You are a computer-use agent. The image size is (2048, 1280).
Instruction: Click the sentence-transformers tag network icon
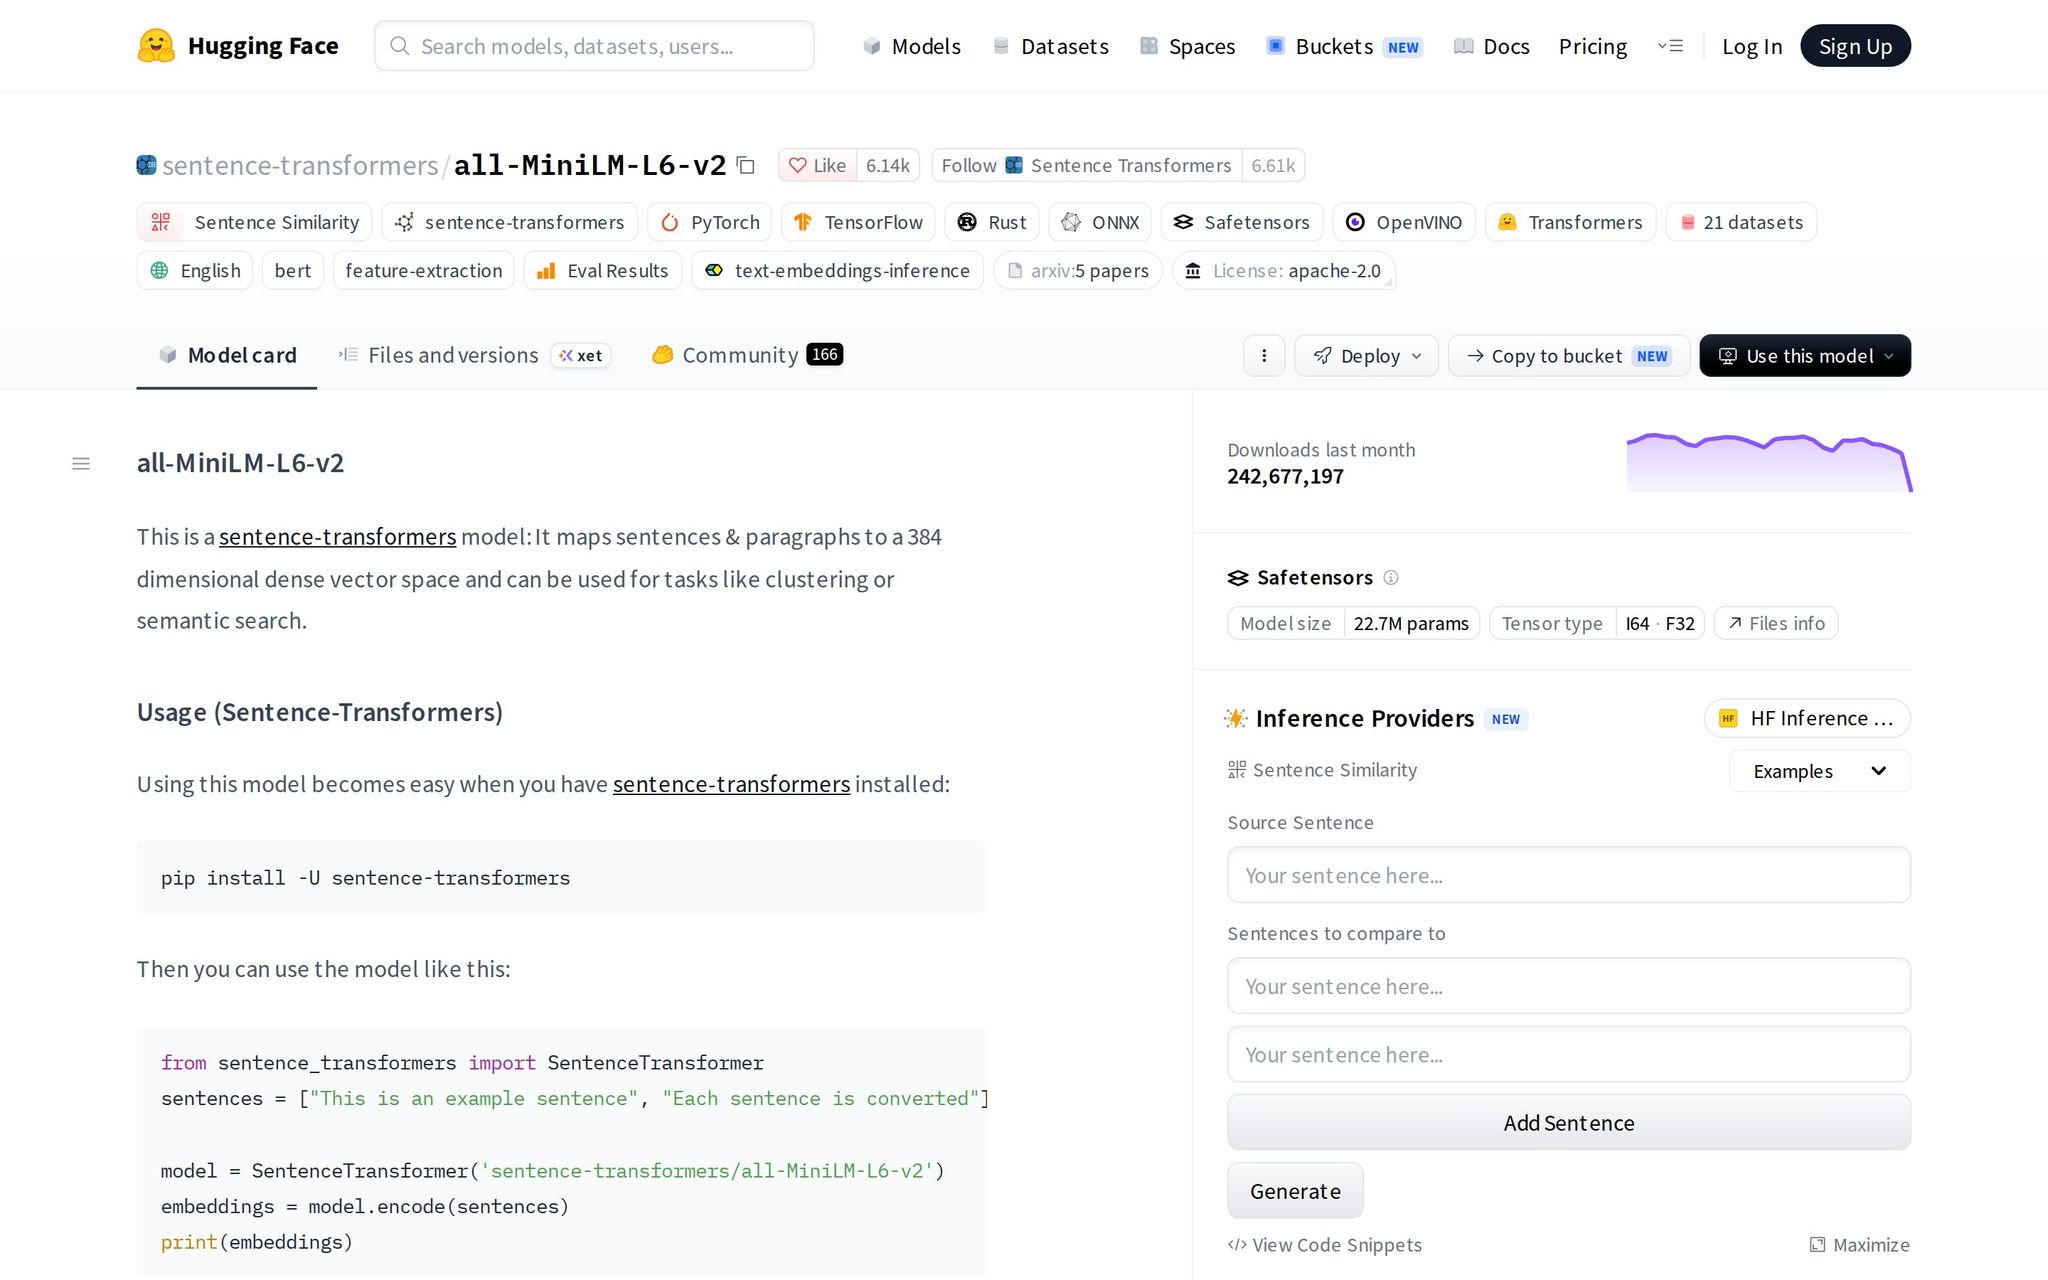pos(404,222)
